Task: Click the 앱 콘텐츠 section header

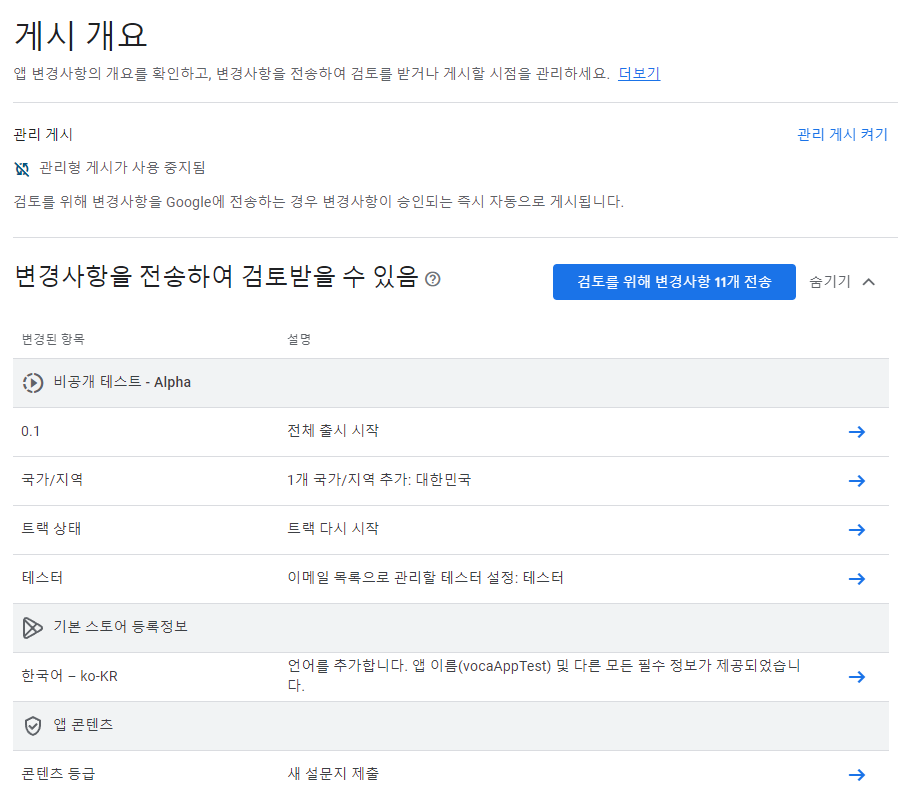Action: (451, 726)
